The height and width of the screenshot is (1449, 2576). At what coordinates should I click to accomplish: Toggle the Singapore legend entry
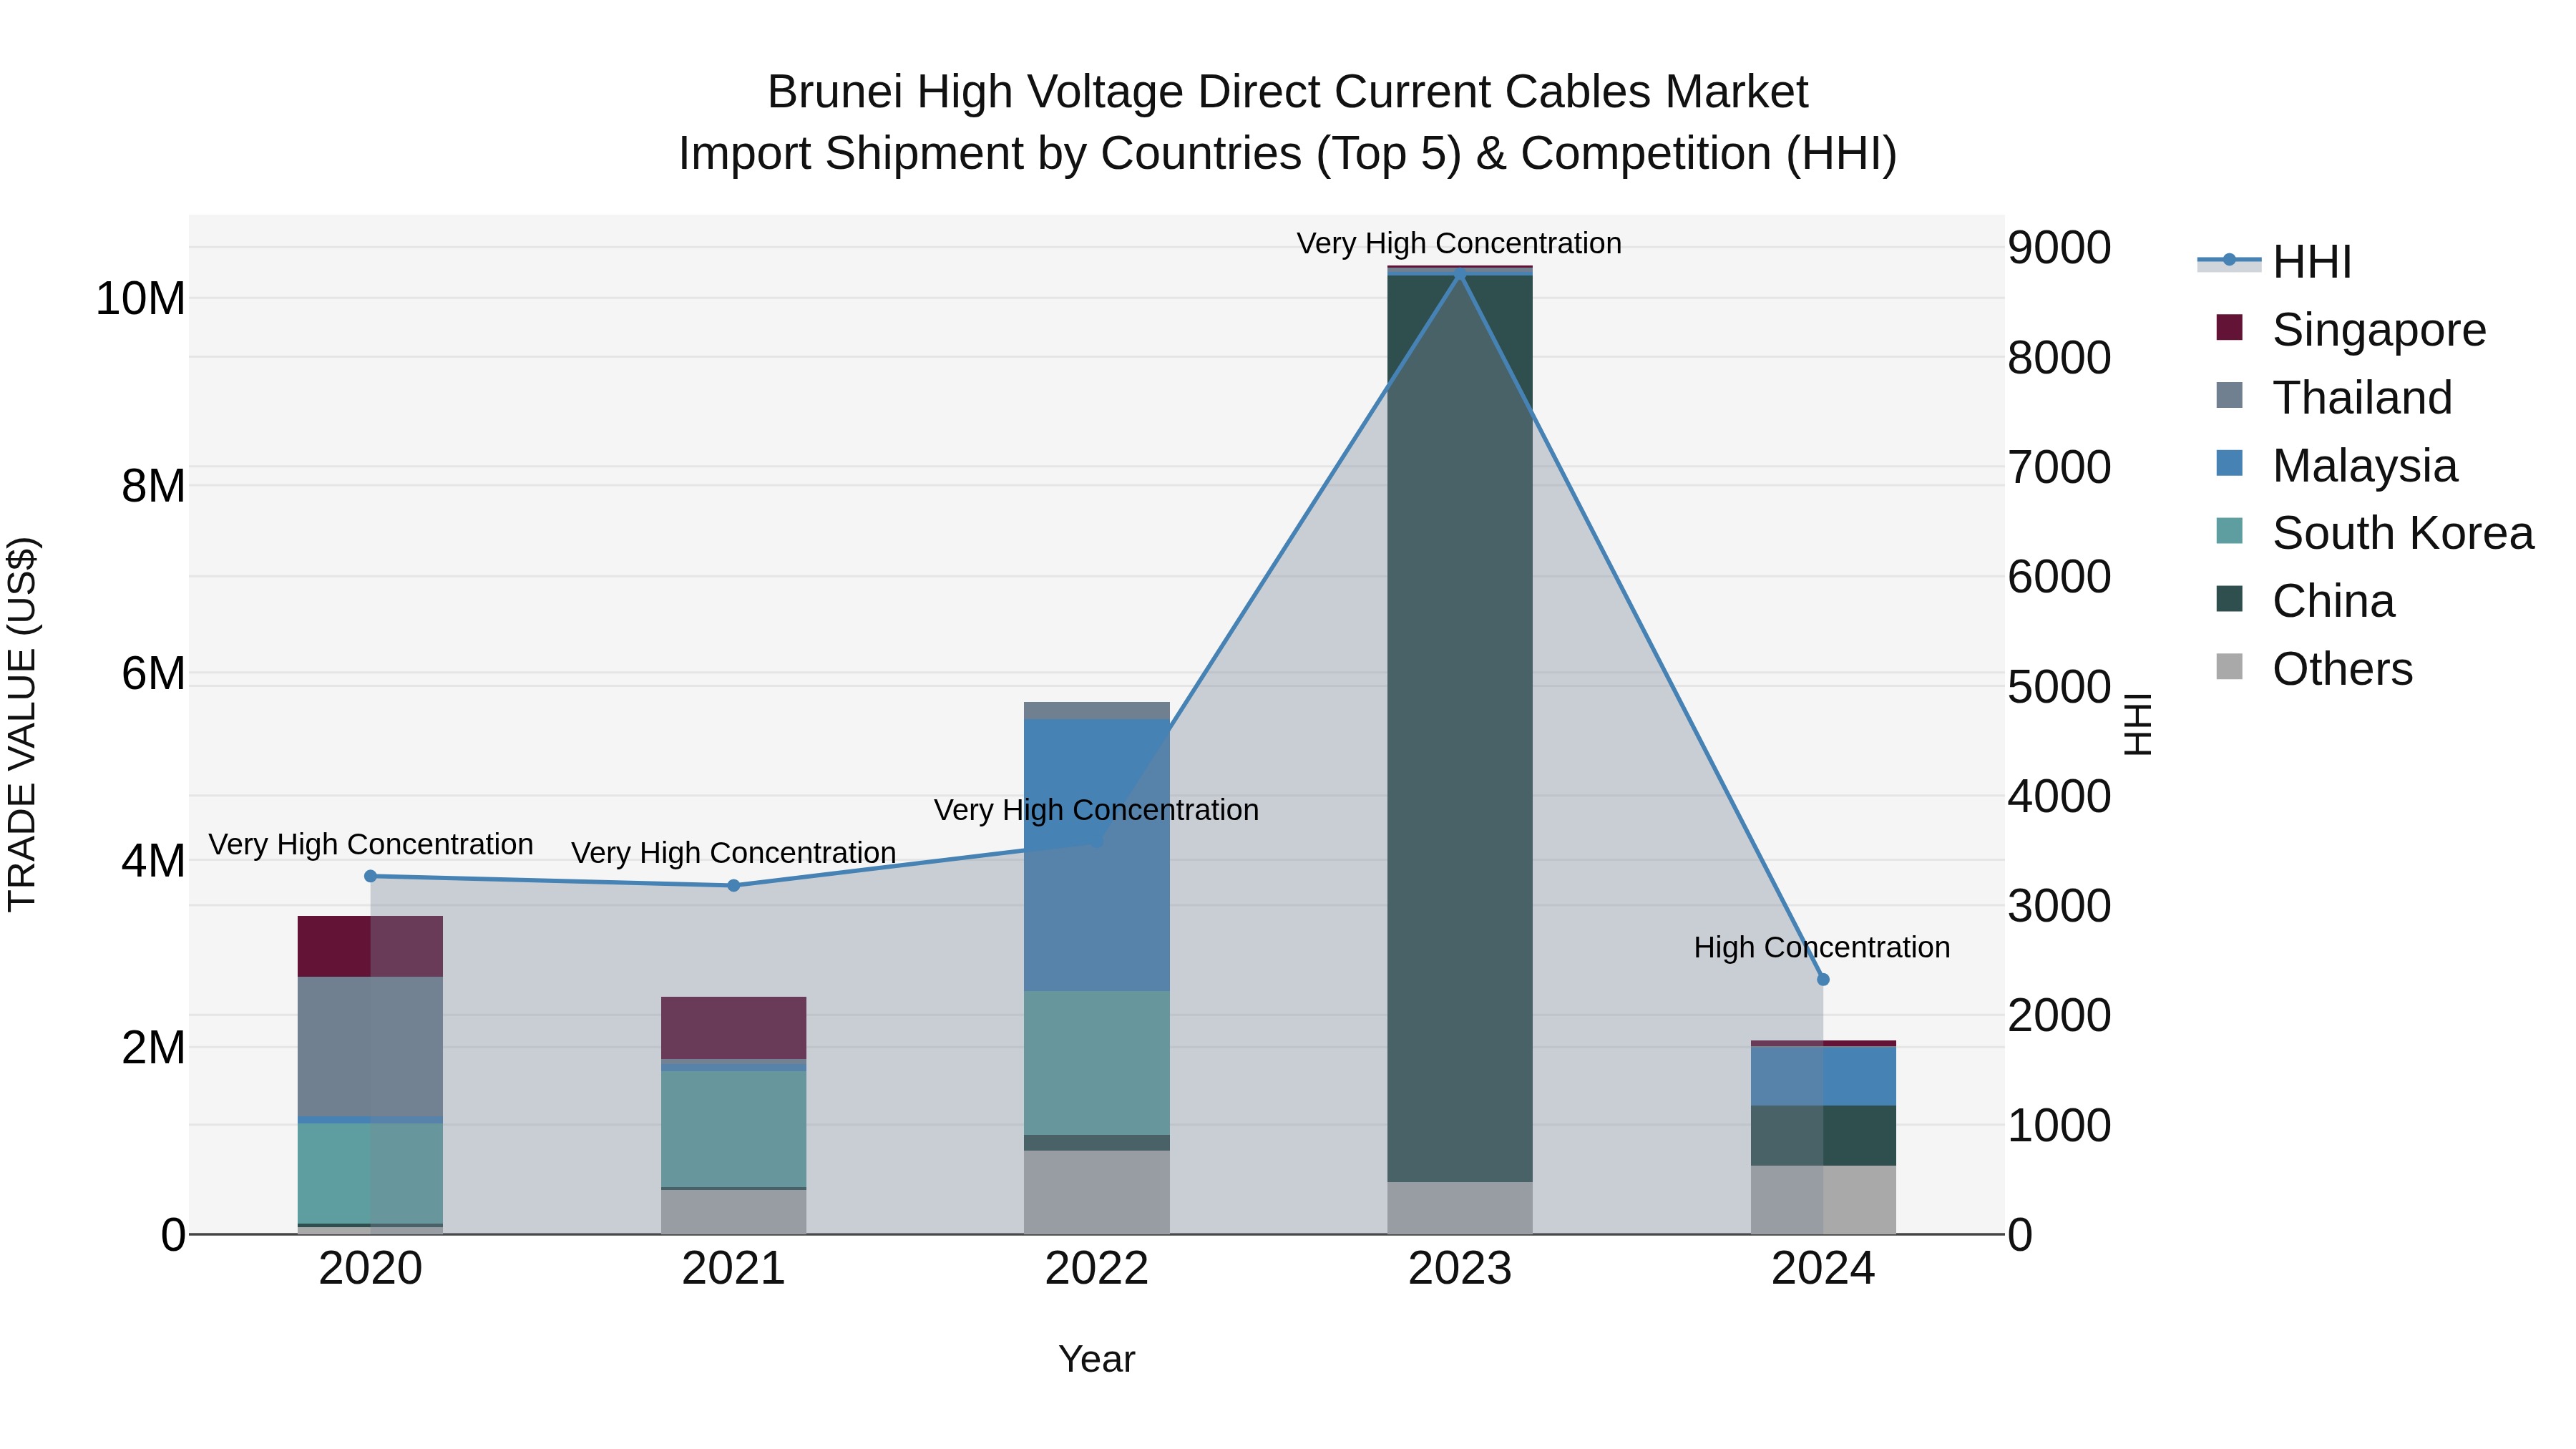pyautogui.click(x=2350, y=329)
